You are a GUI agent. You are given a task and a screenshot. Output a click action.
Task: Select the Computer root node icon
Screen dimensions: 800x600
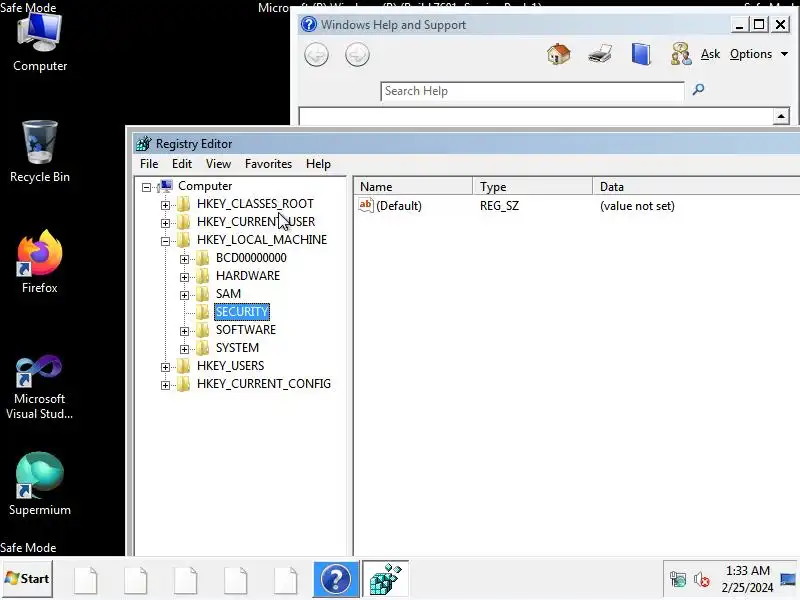click(x=165, y=186)
